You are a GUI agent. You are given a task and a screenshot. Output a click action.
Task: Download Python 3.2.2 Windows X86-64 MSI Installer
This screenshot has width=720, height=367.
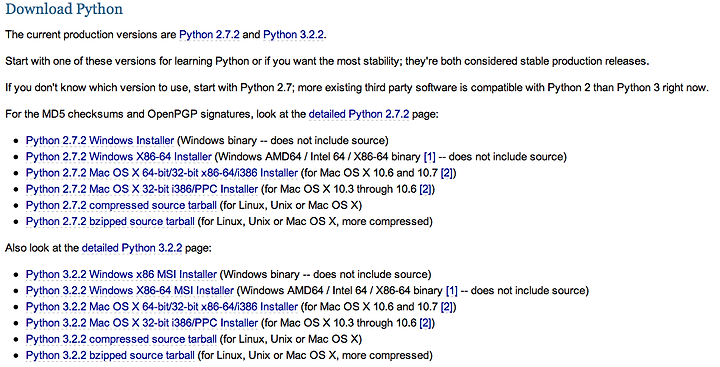pos(130,290)
